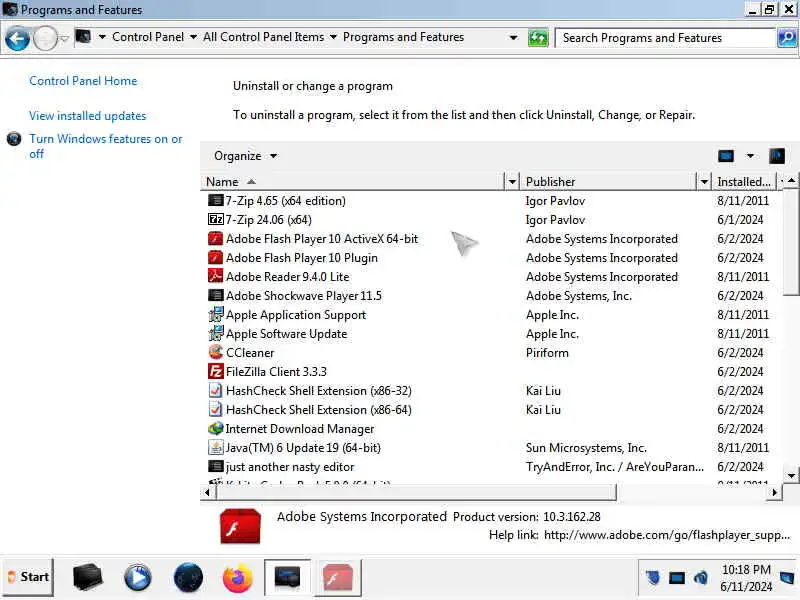Viewport: 800px width, 600px height.
Task: Click All Control Panel Items breadcrumb
Action: (263, 37)
